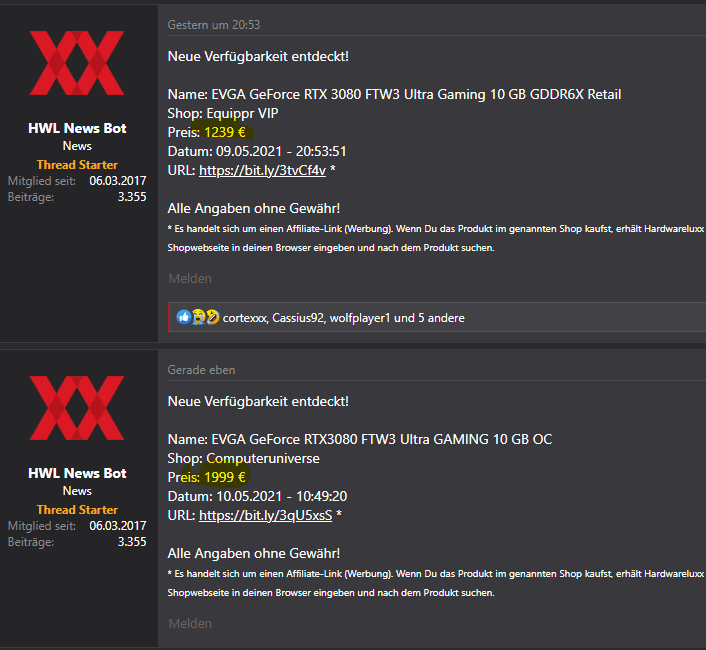
Task: Open cortexxx's profile from the reactions list
Action: 244,318
